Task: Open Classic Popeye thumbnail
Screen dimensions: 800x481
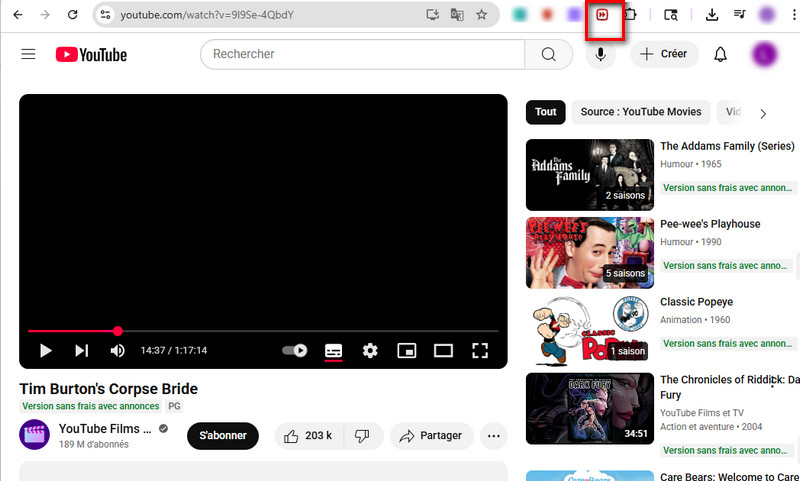Action: click(590, 331)
